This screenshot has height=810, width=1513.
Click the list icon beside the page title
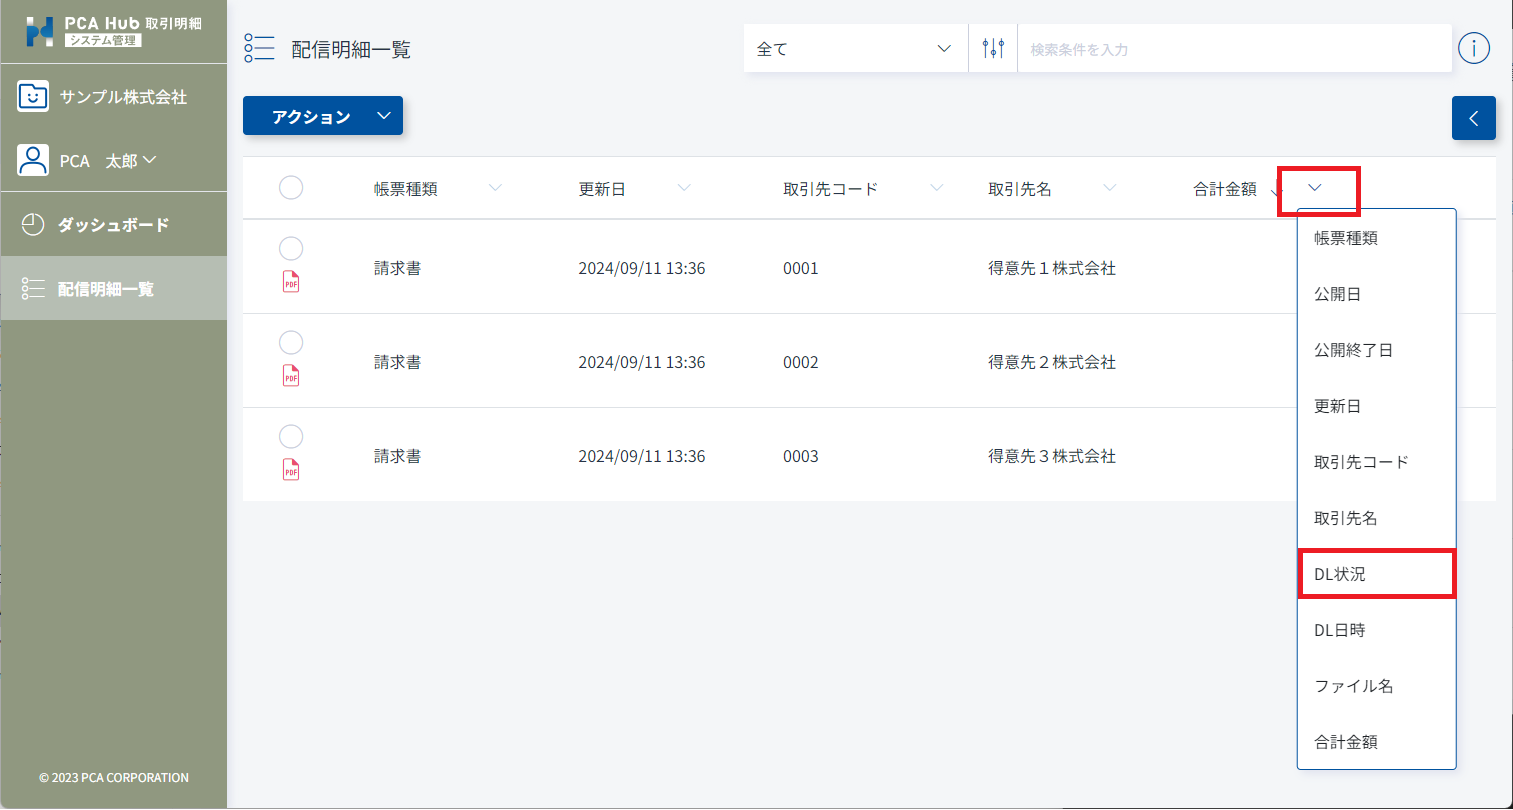pyautogui.click(x=259, y=49)
